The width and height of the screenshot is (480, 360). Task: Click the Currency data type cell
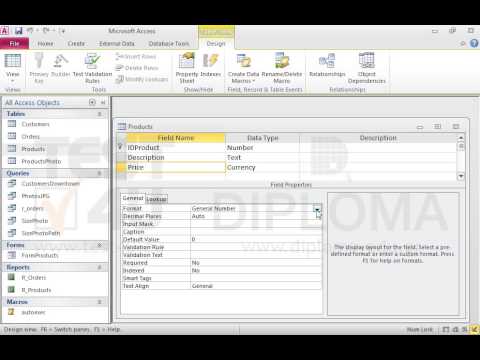coord(262,167)
